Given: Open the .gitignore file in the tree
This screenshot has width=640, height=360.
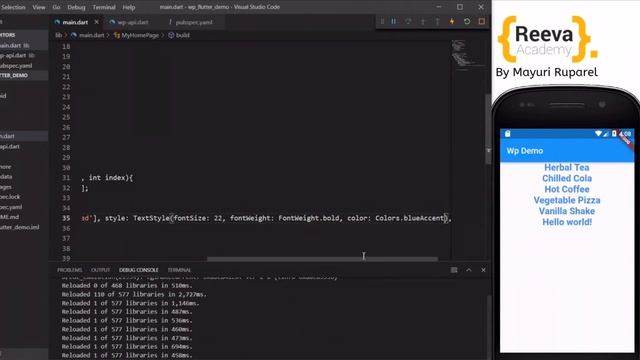Looking at the screenshot, I should (24, 167).
